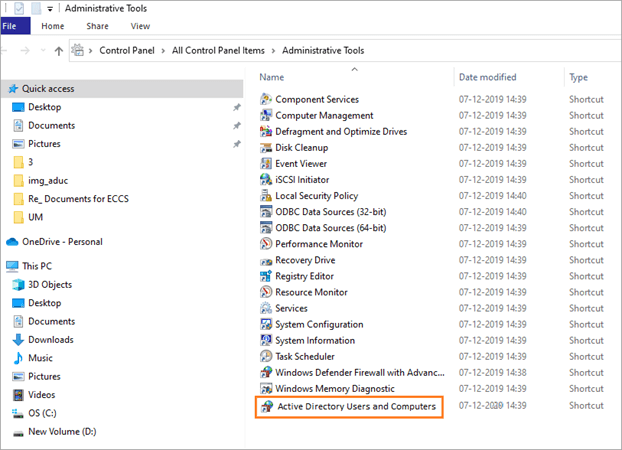The image size is (622, 450).
Task: Expand the chevron after Control Panel breadcrumb
Action: pos(163,51)
